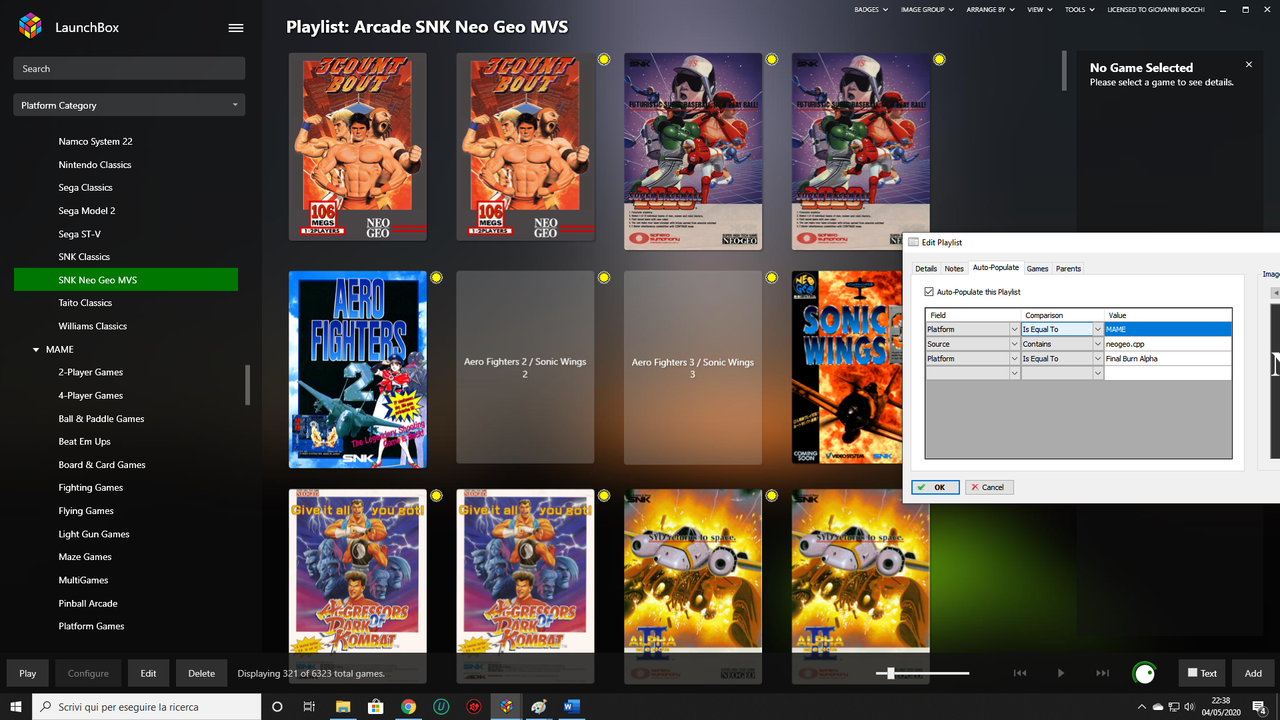This screenshot has height=720, width=1280.
Task: Select Aero Fighters 2 / Sonic Wings 2 placeholder
Action: tap(525, 368)
